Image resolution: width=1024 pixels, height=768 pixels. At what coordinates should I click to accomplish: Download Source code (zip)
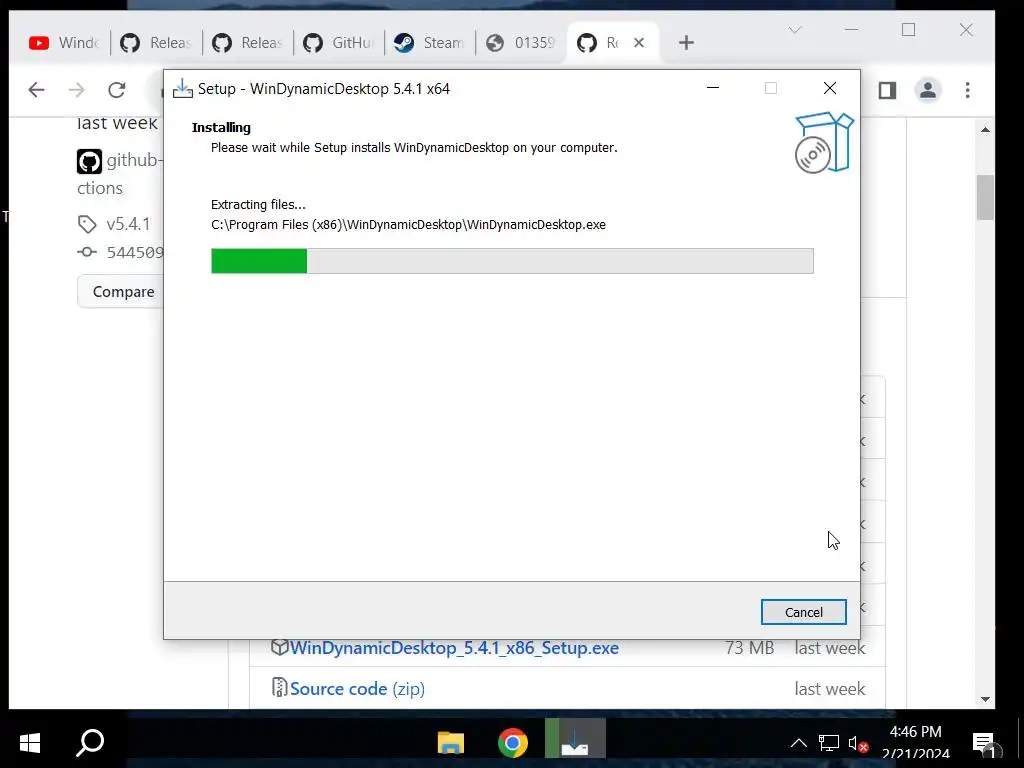pos(357,688)
